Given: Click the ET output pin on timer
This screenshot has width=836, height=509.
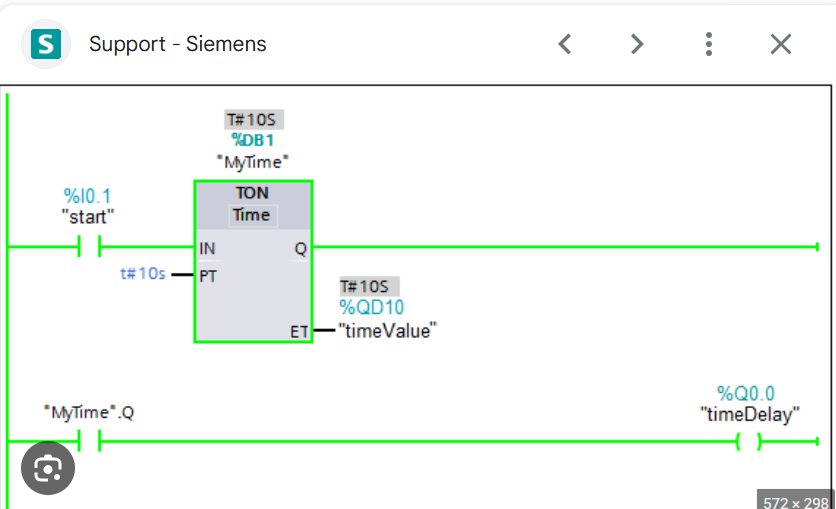Looking at the screenshot, I should click(x=299, y=331).
